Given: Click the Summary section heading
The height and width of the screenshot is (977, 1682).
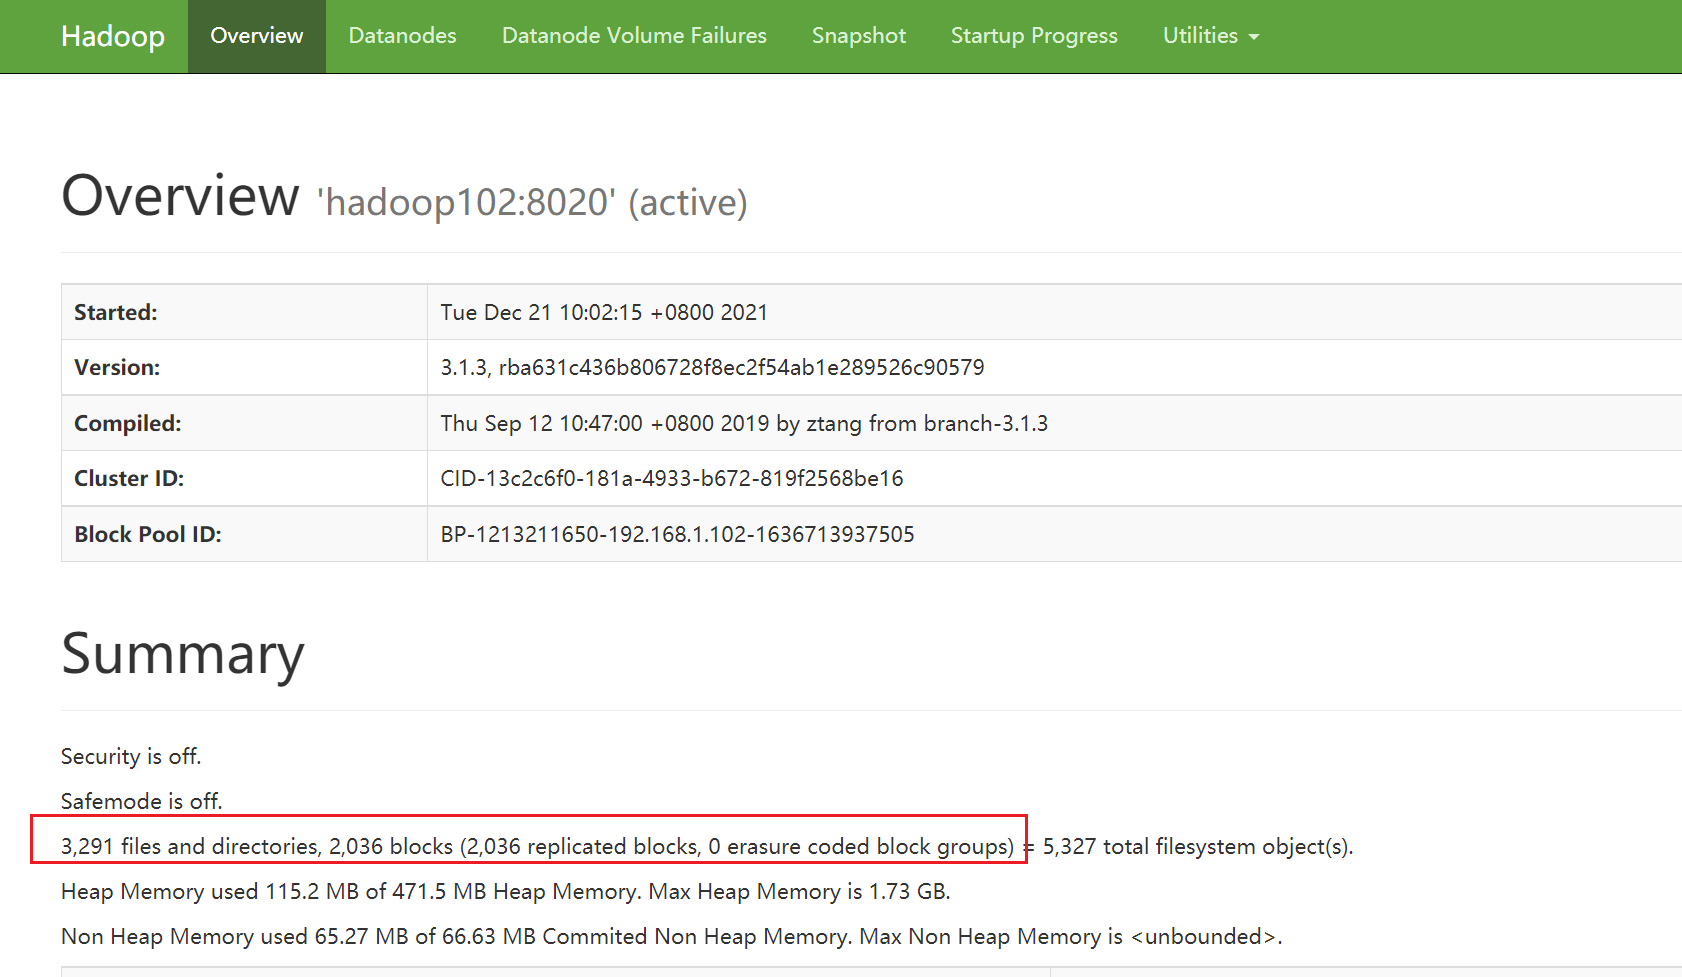Looking at the screenshot, I should pyautogui.click(x=182, y=655).
